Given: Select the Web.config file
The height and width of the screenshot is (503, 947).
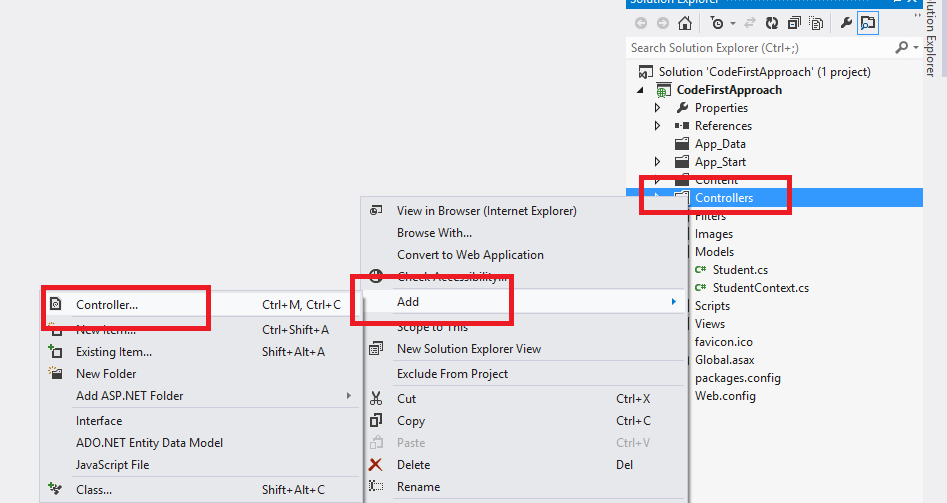Looking at the screenshot, I should (725, 396).
